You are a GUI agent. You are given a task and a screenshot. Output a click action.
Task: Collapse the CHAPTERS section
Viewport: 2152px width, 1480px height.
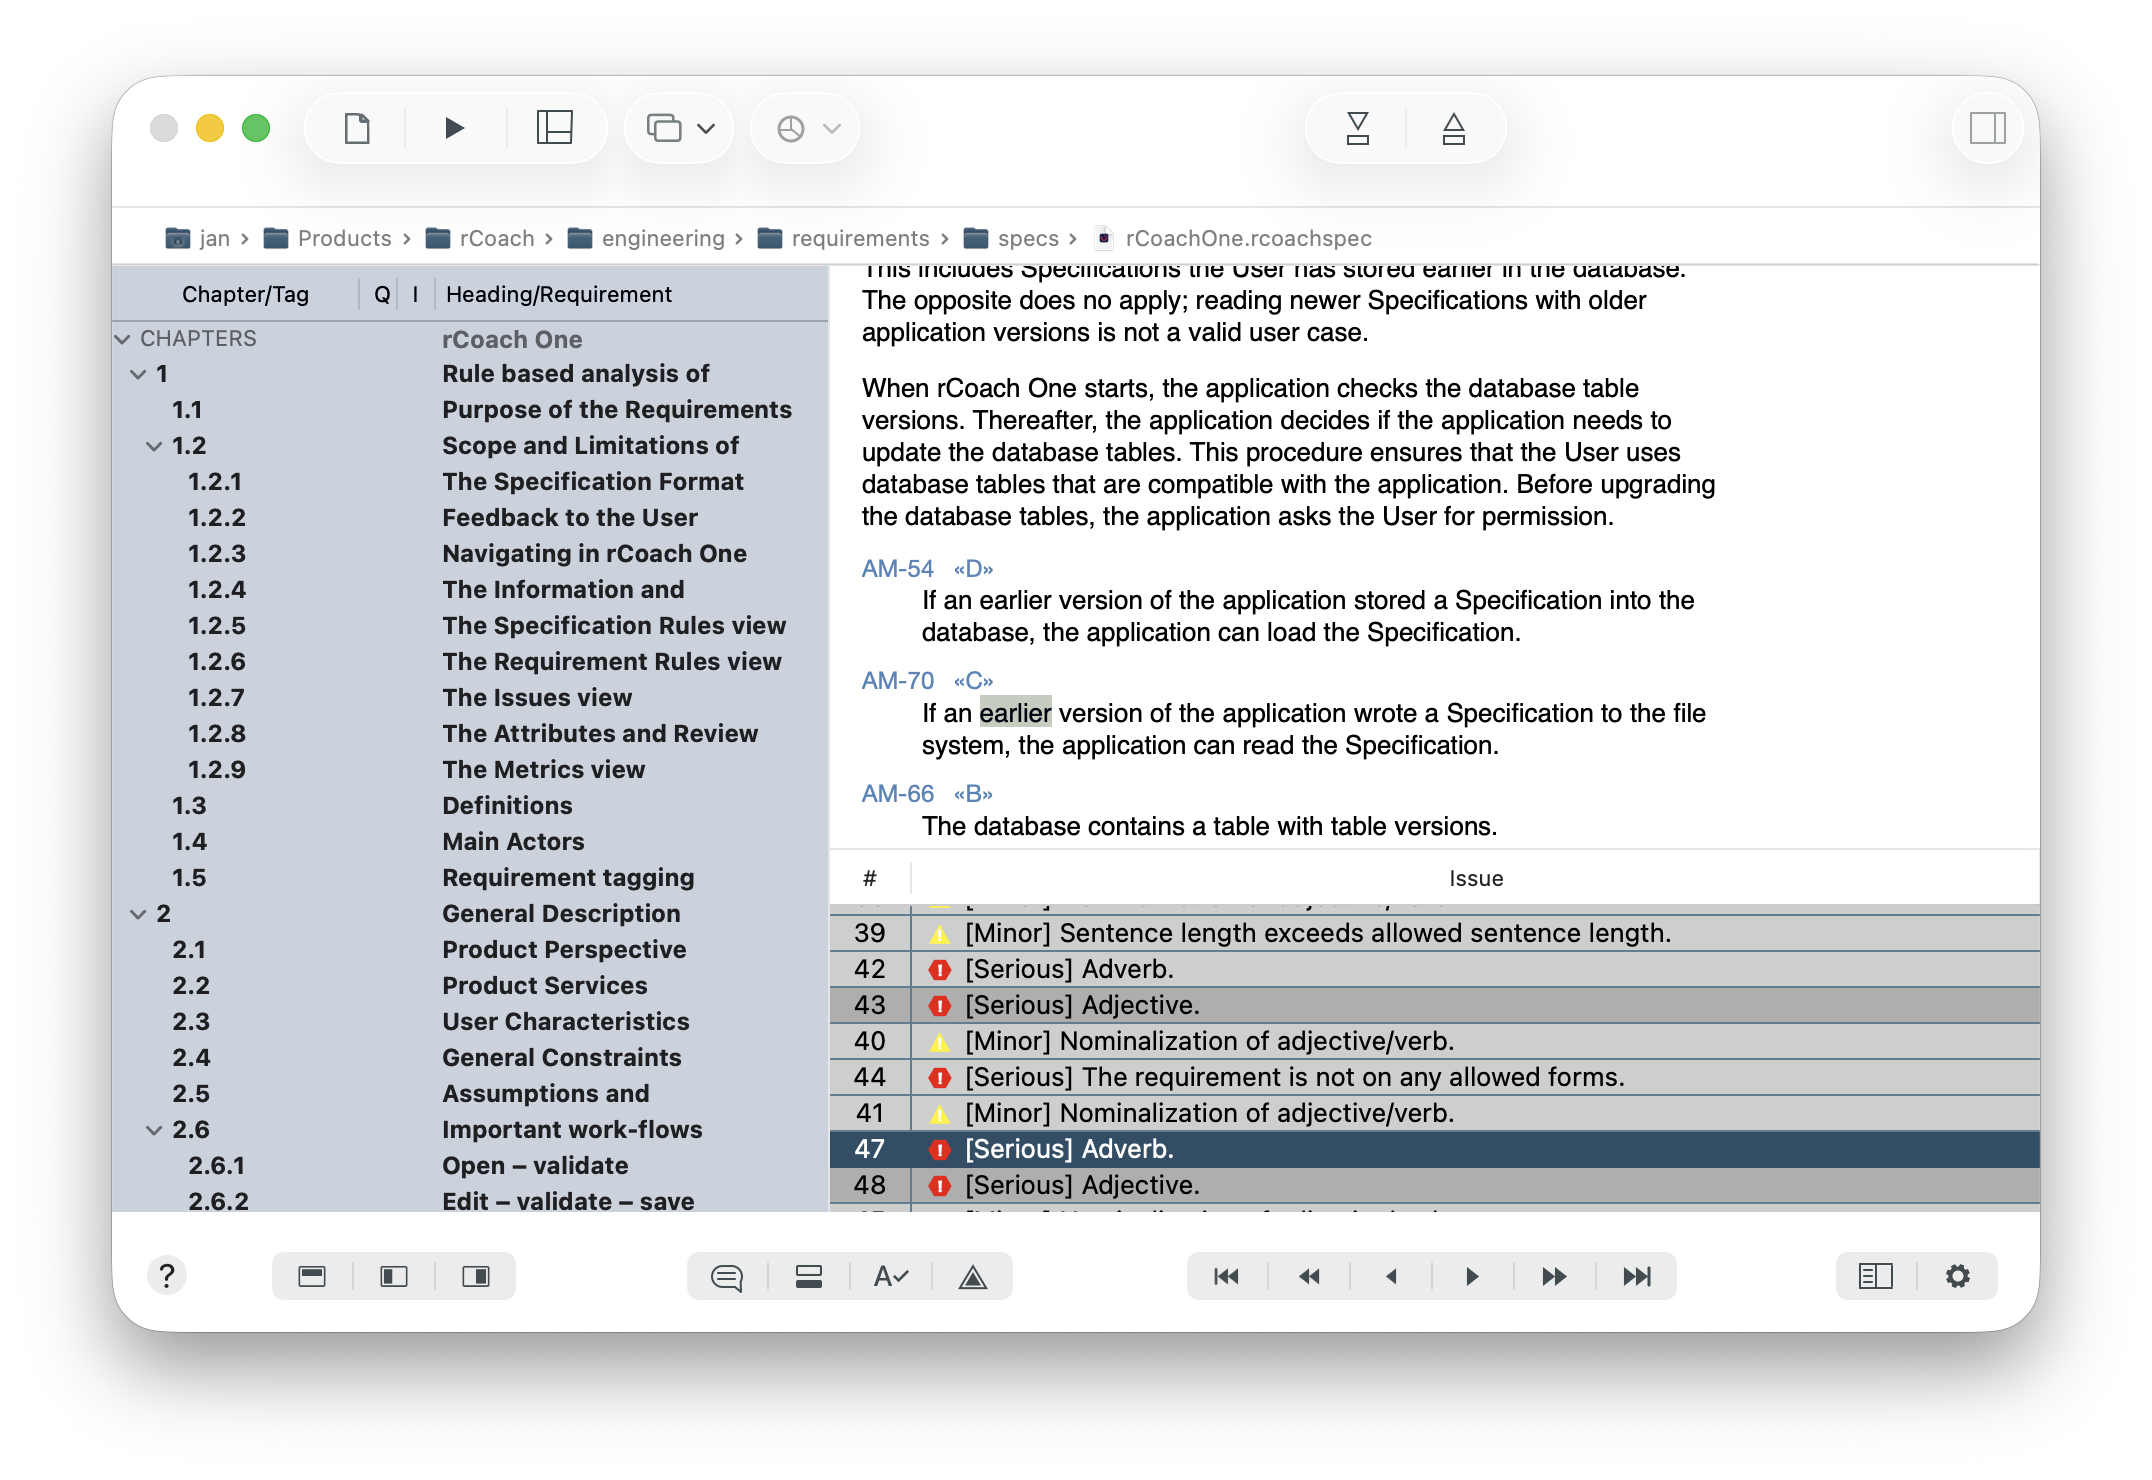coord(123,339)
